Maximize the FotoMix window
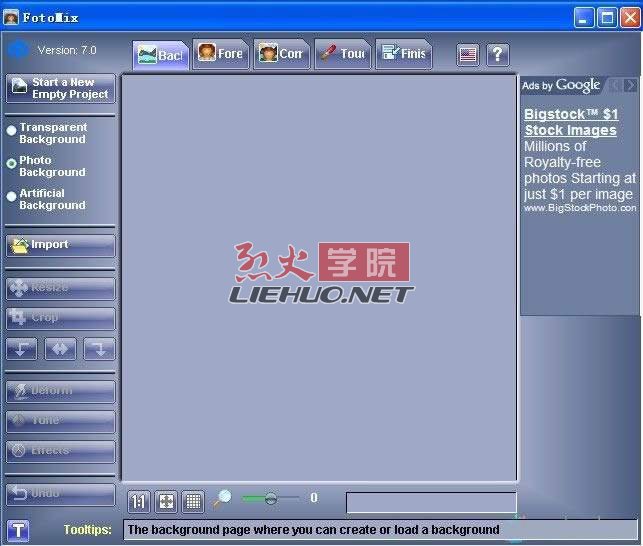This screenshot has height=546, width=643. point(607,18)
